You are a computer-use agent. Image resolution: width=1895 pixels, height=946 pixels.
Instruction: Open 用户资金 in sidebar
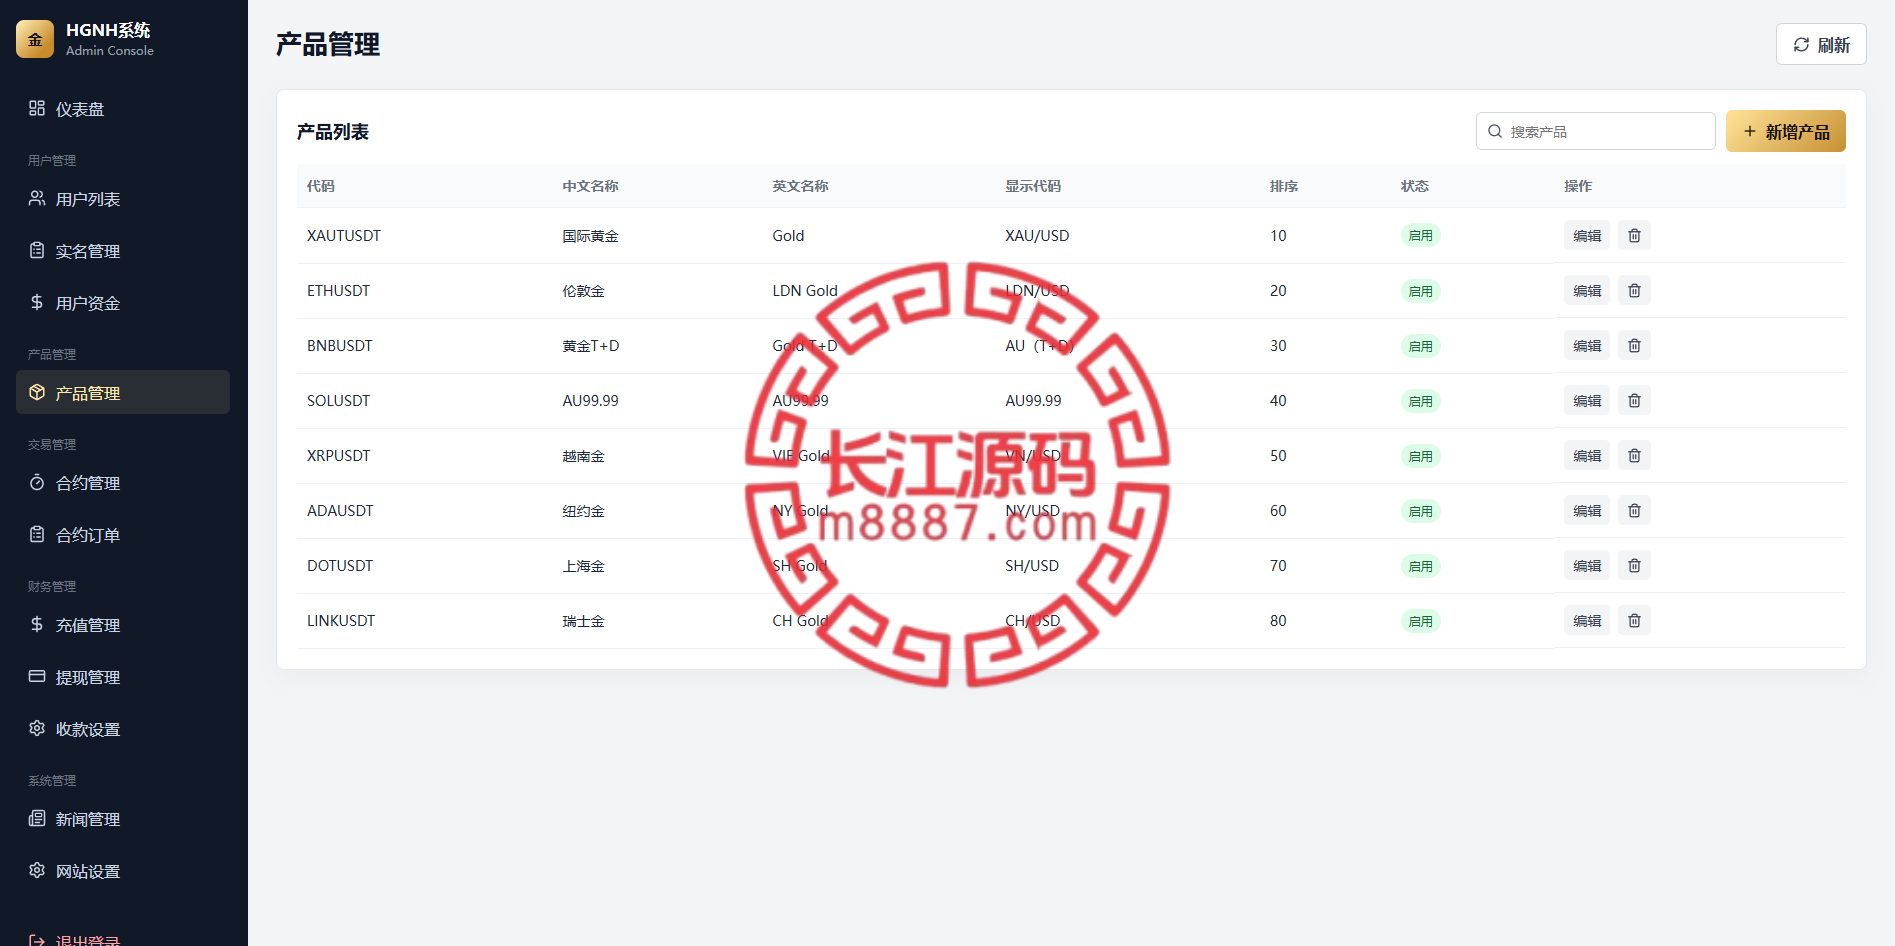[x=123, y=303]
